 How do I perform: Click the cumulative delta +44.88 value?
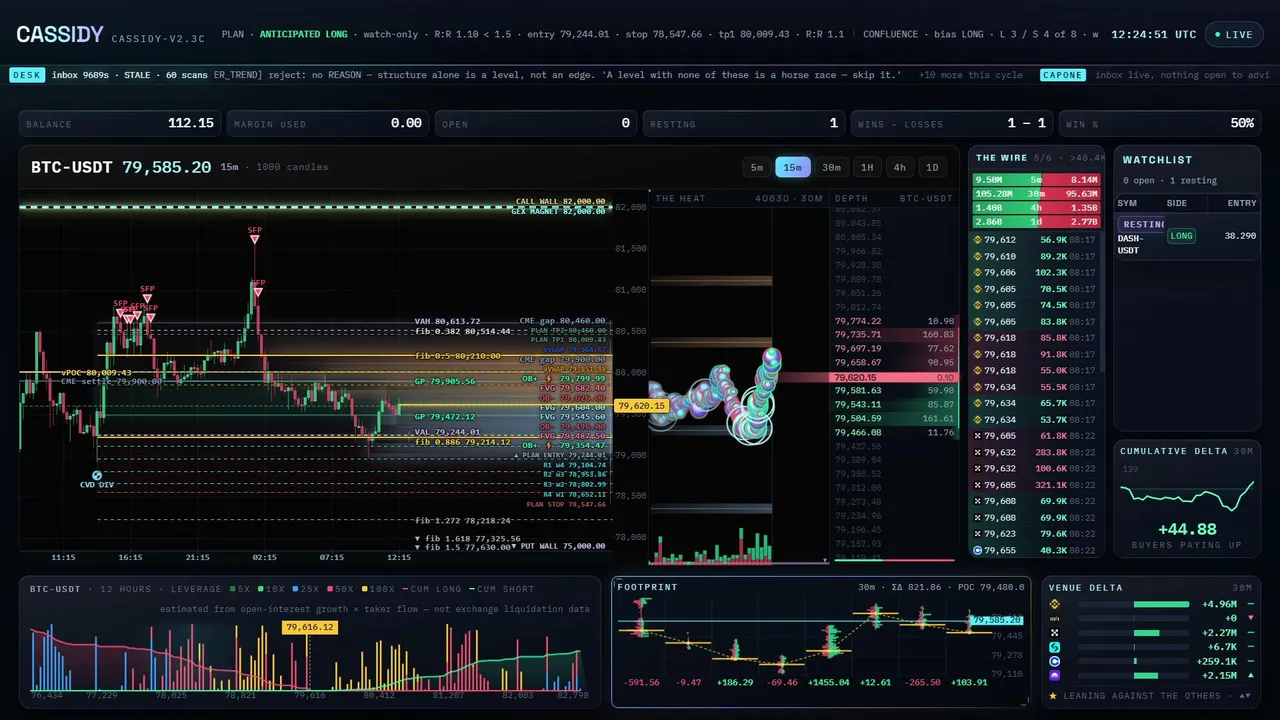tap(1187, 529)
